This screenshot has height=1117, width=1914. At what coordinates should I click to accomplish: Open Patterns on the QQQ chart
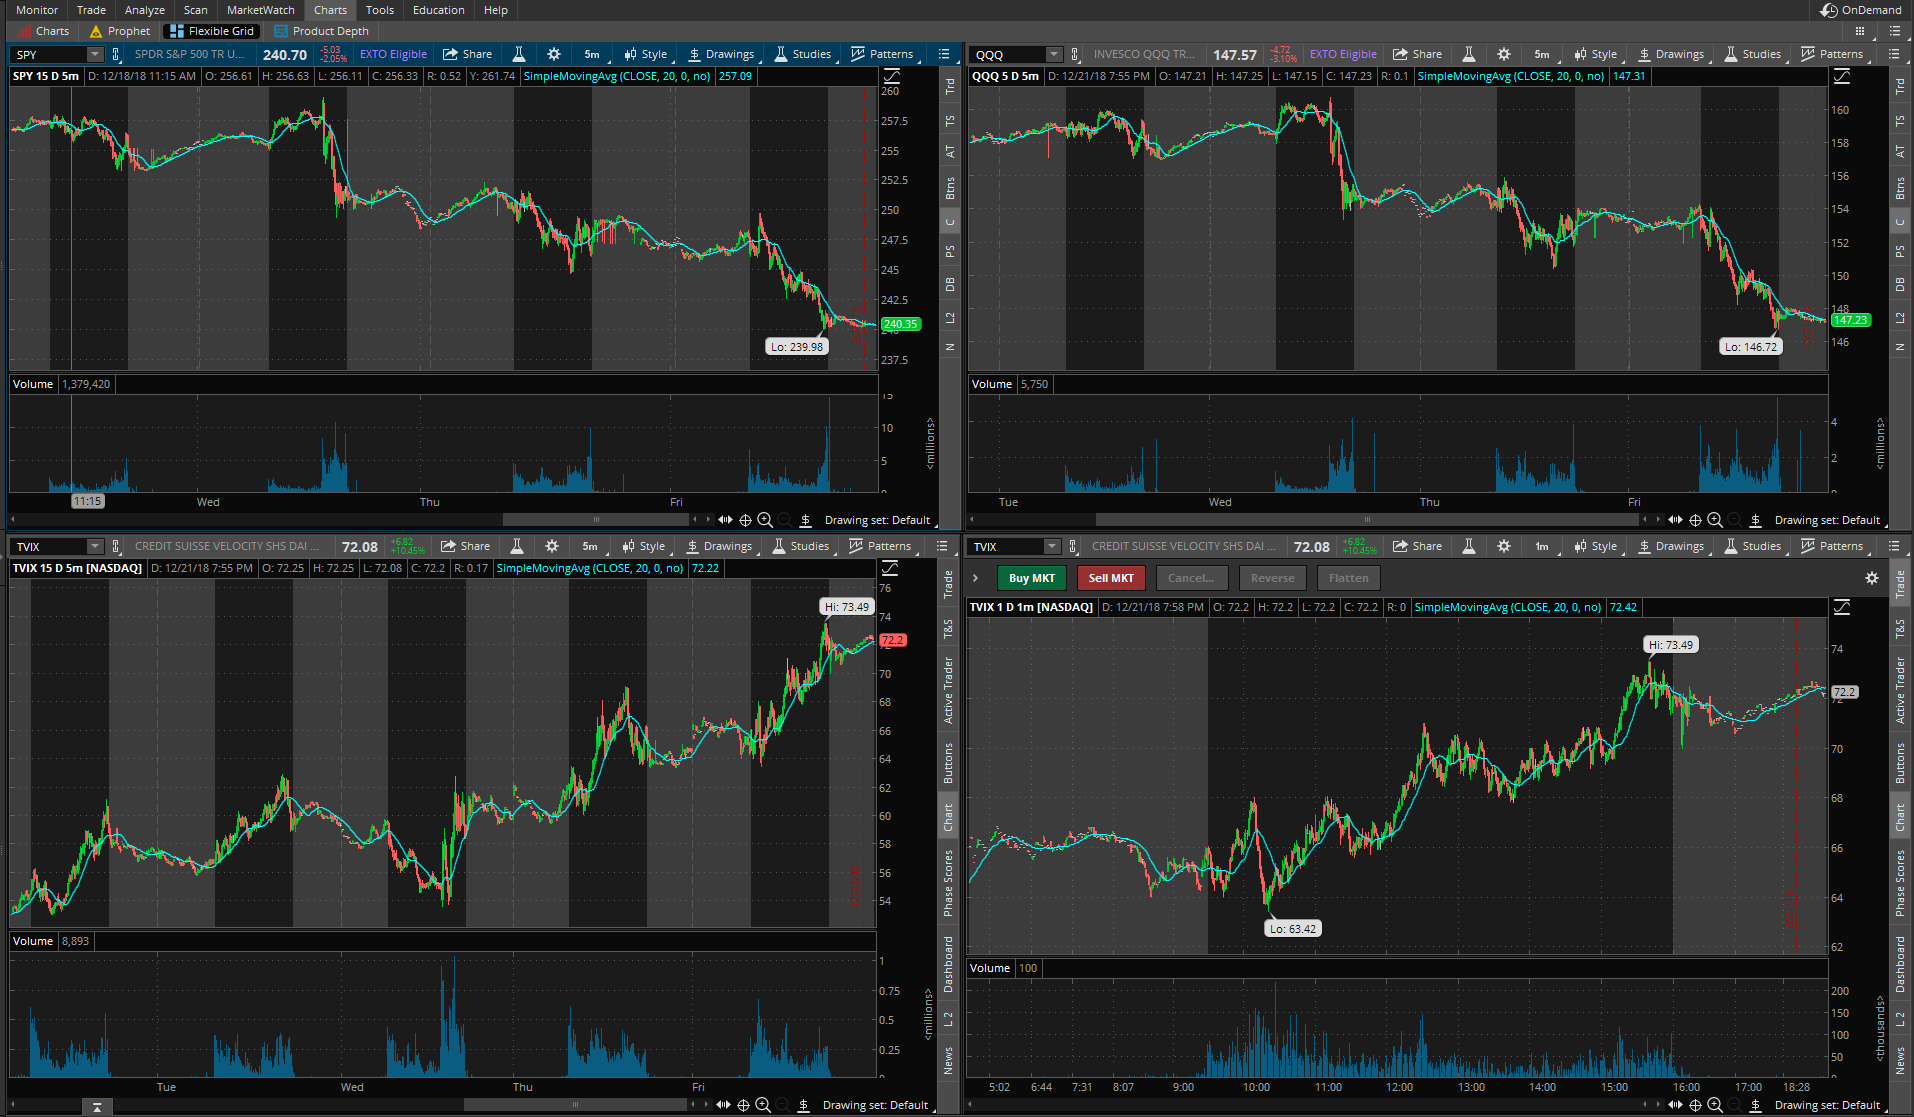[1832, 54]
